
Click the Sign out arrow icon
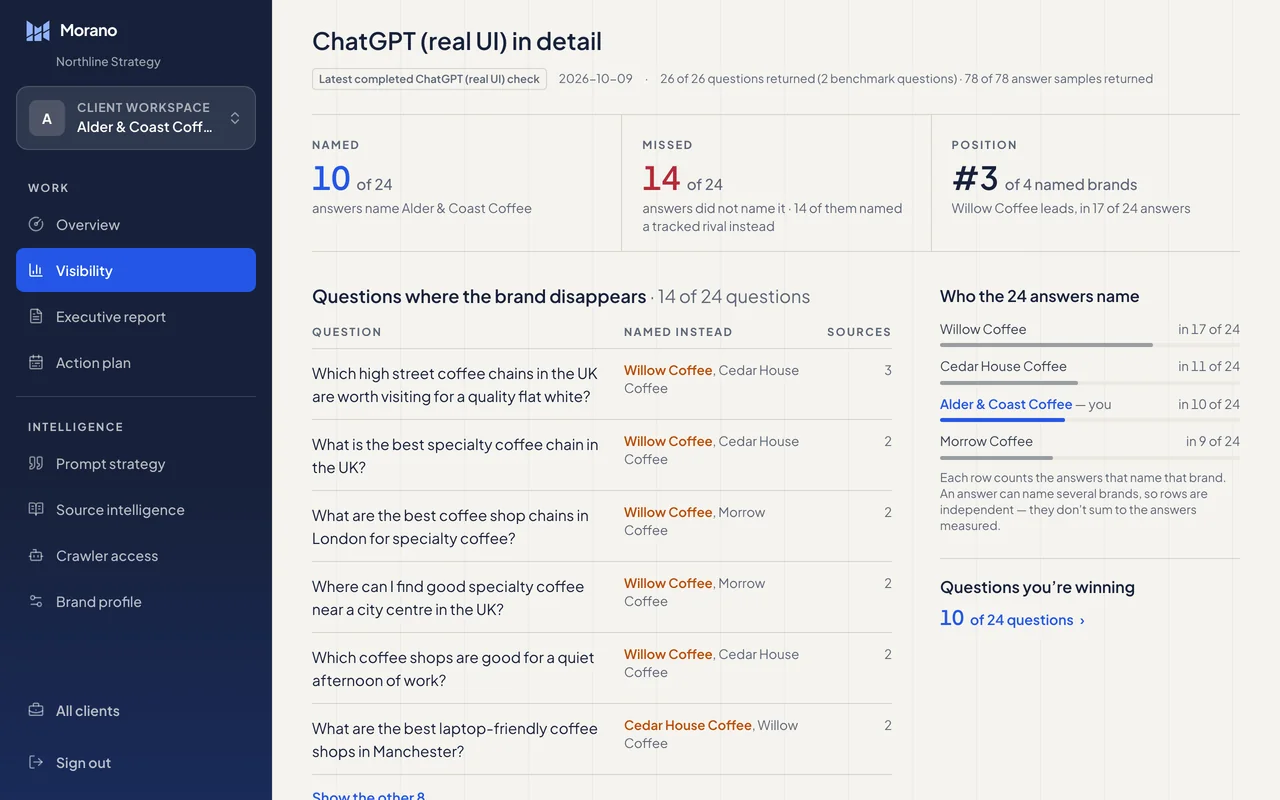(x=36, y=762)
